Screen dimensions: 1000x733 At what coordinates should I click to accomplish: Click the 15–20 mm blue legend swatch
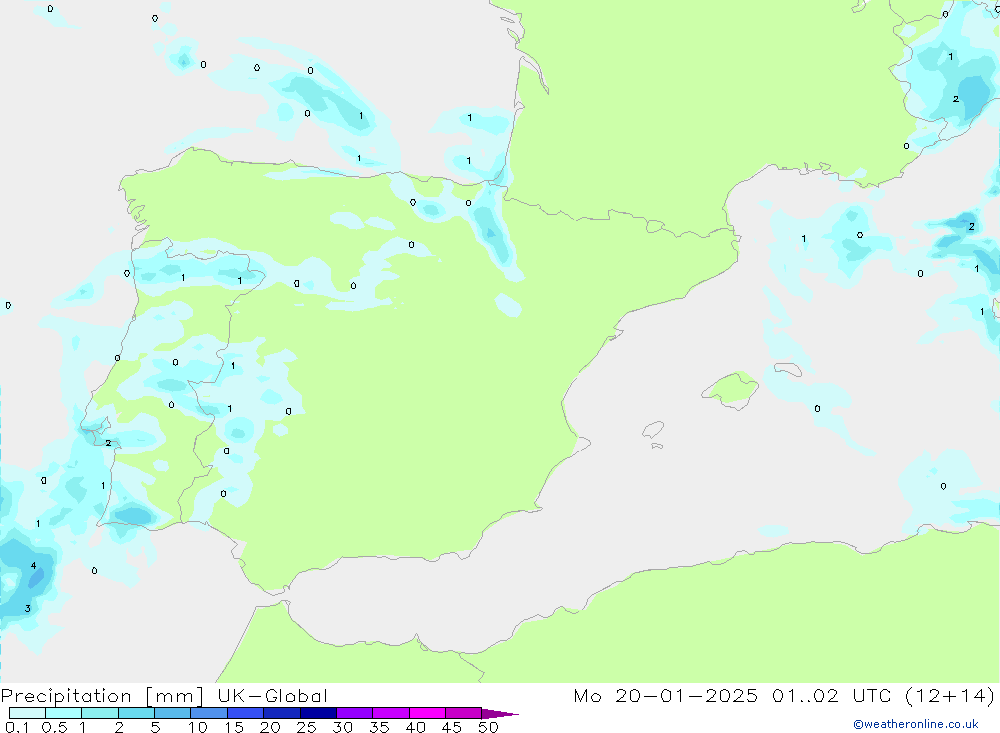pos(246,713)
